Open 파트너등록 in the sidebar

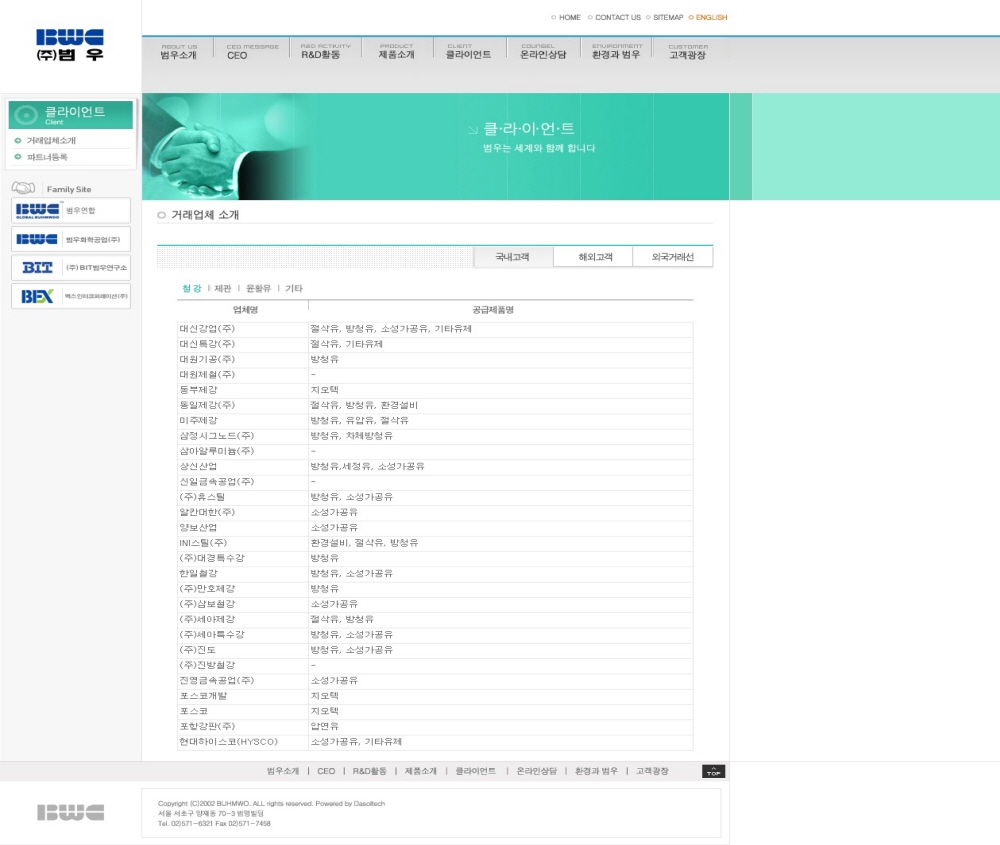tap(47, 157)
